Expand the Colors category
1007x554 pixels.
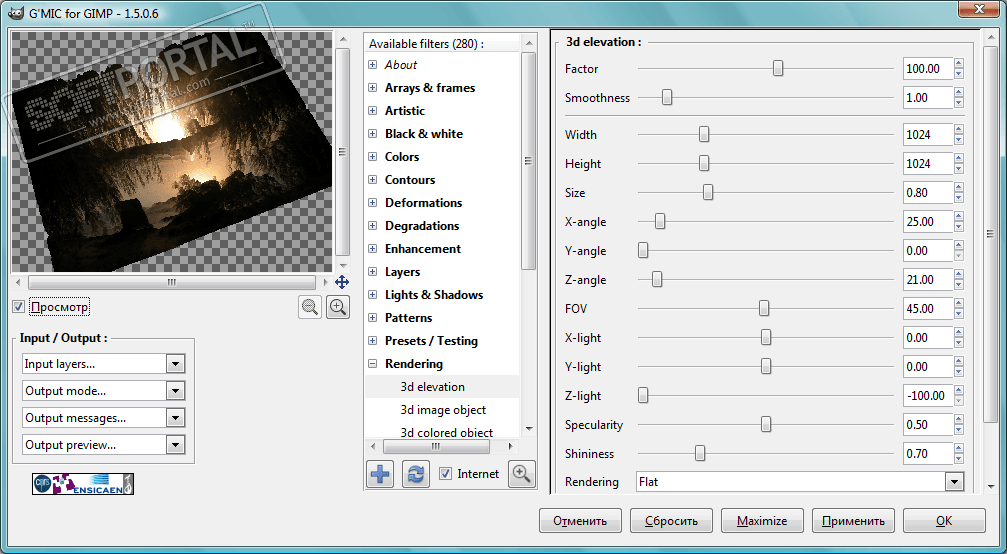point(372,157)
